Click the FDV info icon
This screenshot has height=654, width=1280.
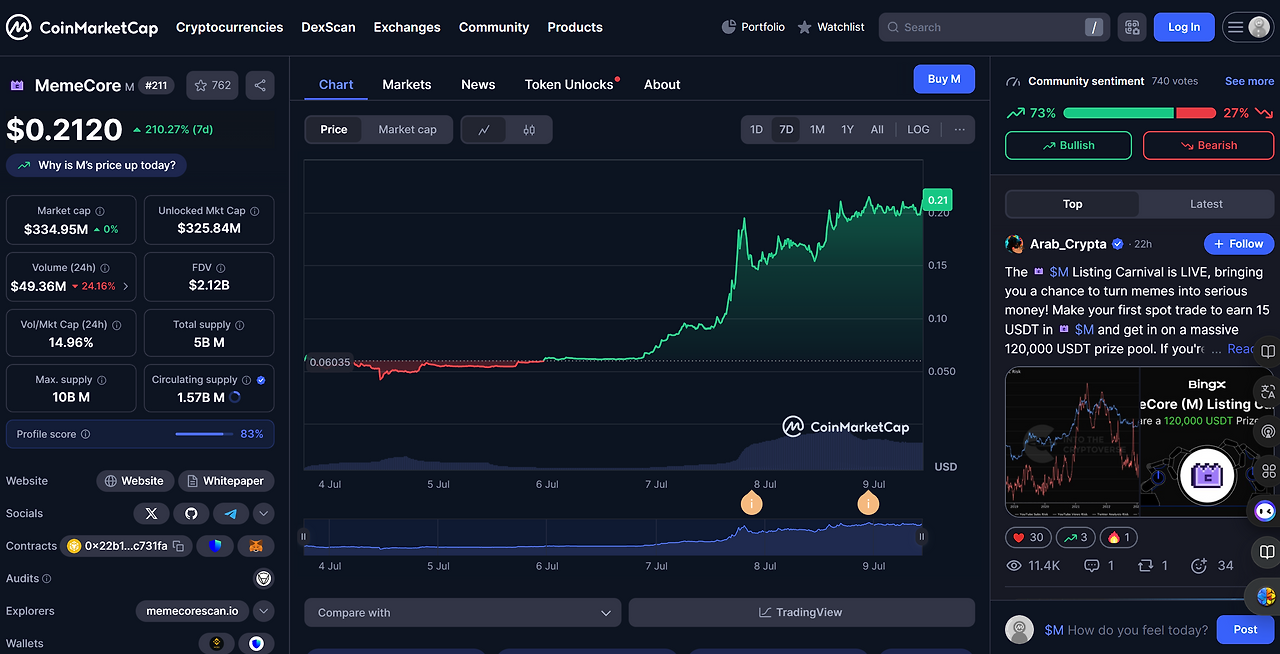pos(221,268)
